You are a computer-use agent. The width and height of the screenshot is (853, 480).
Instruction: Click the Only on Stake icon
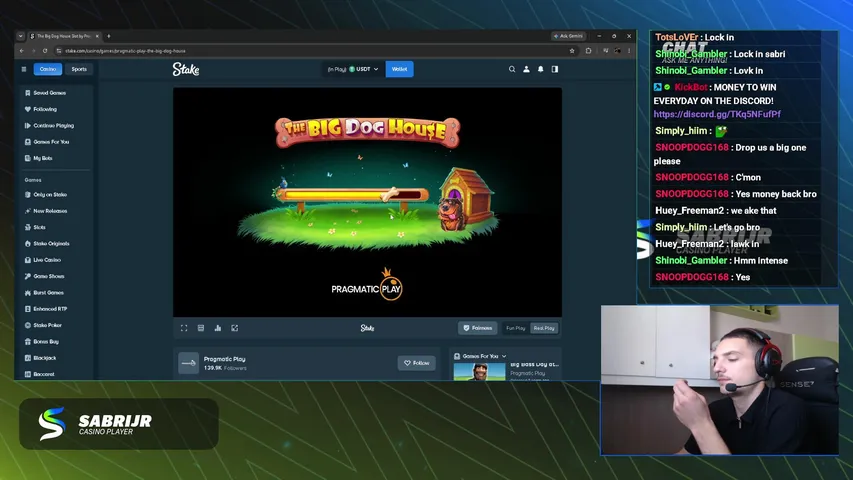click(28, 194)
